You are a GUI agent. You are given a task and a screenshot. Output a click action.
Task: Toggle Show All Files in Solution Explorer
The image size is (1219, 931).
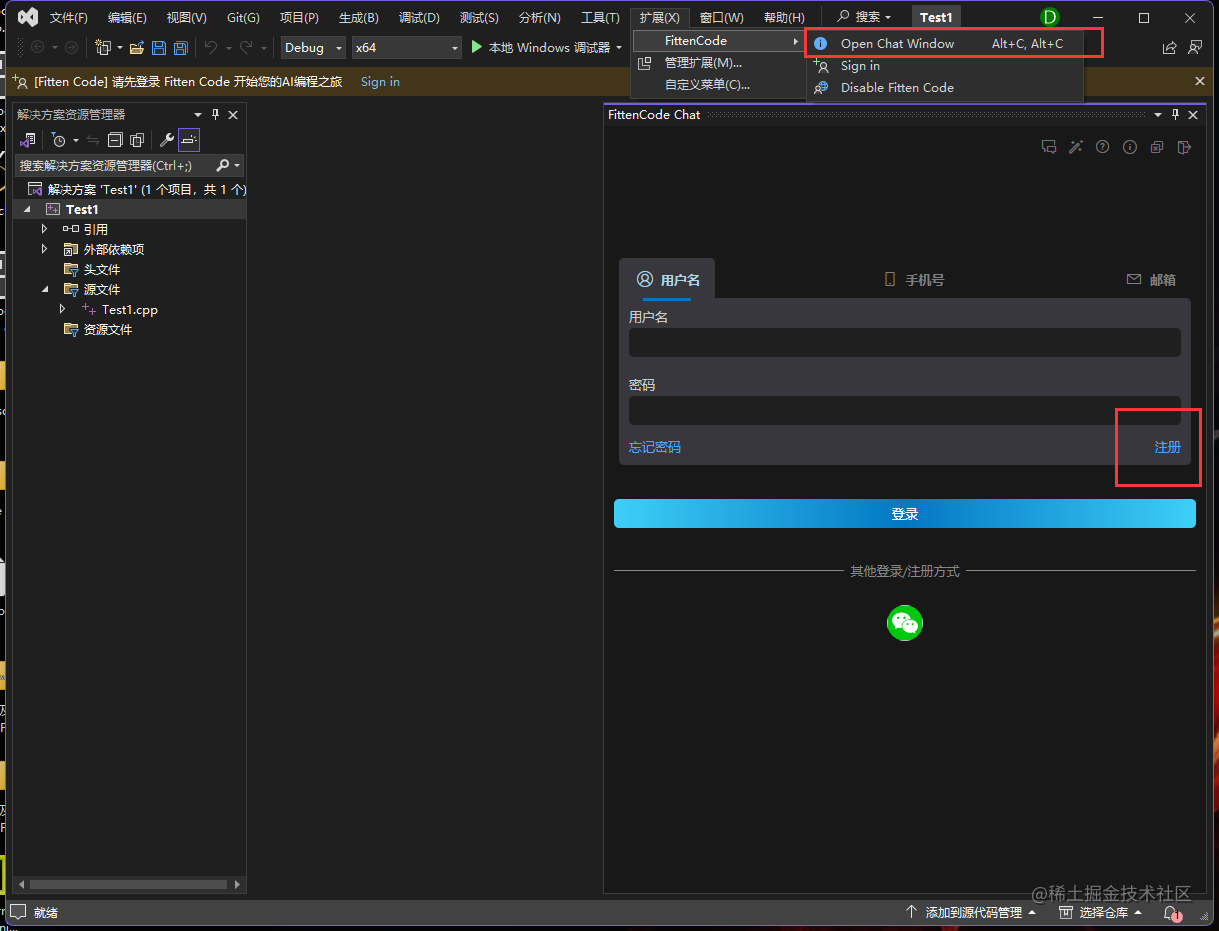click(x=137, y=140)
